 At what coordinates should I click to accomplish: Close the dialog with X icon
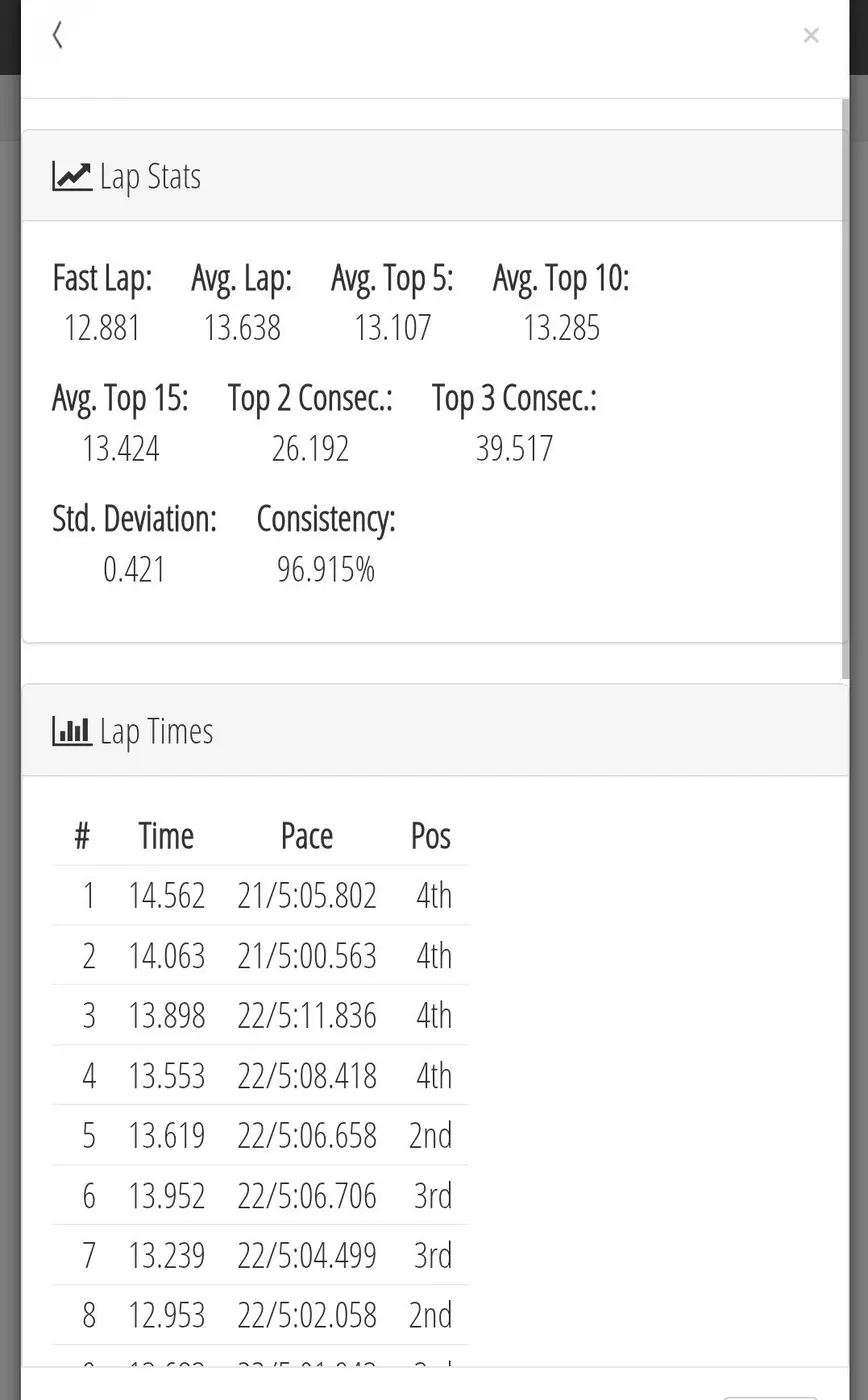[x=811, y=36]
